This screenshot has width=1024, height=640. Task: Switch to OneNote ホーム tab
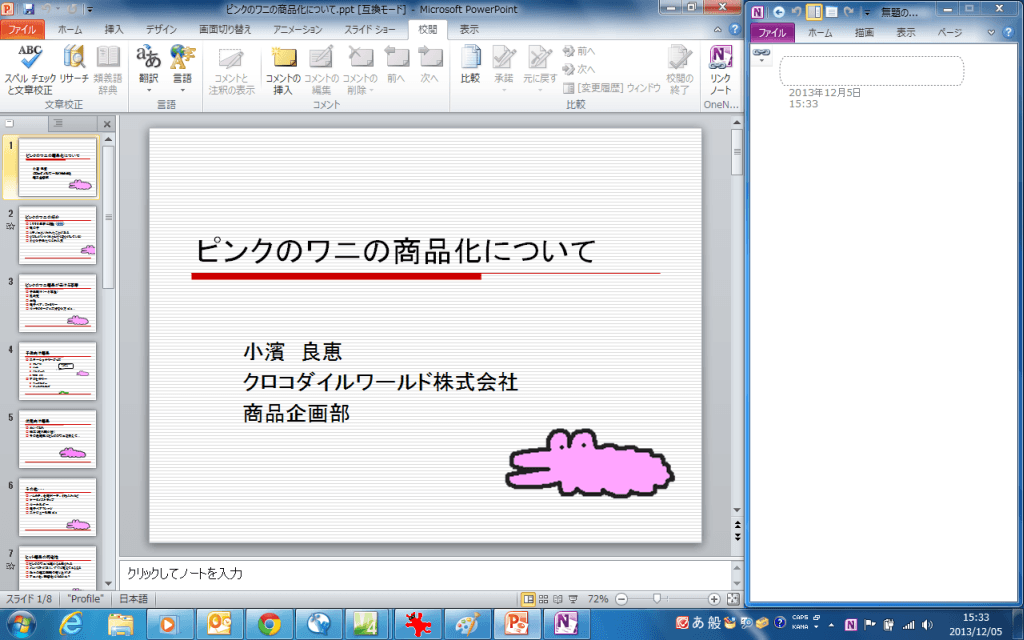point(820,33)
